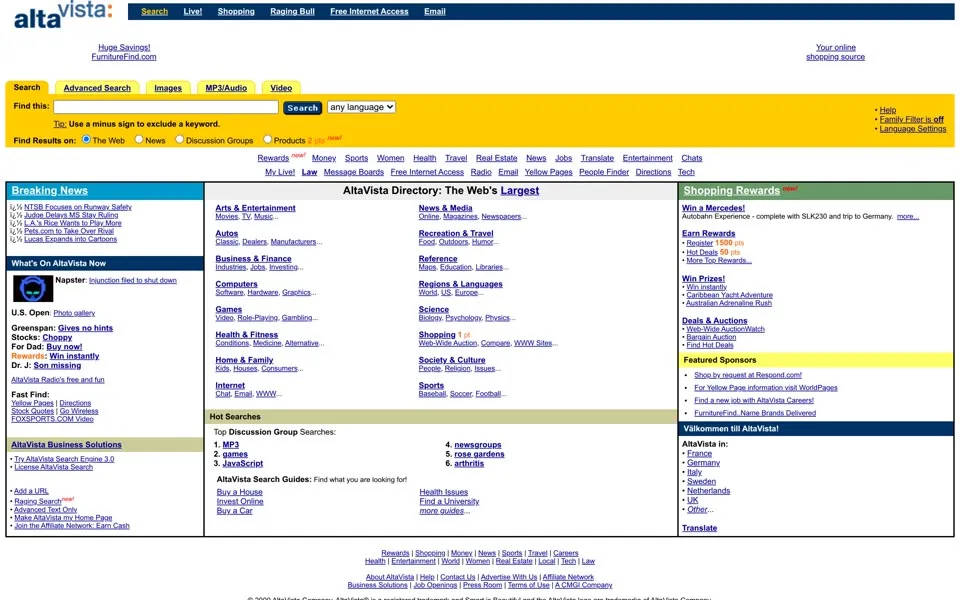
Task: Open the Buy a House guide
Action: coord(239,492)
